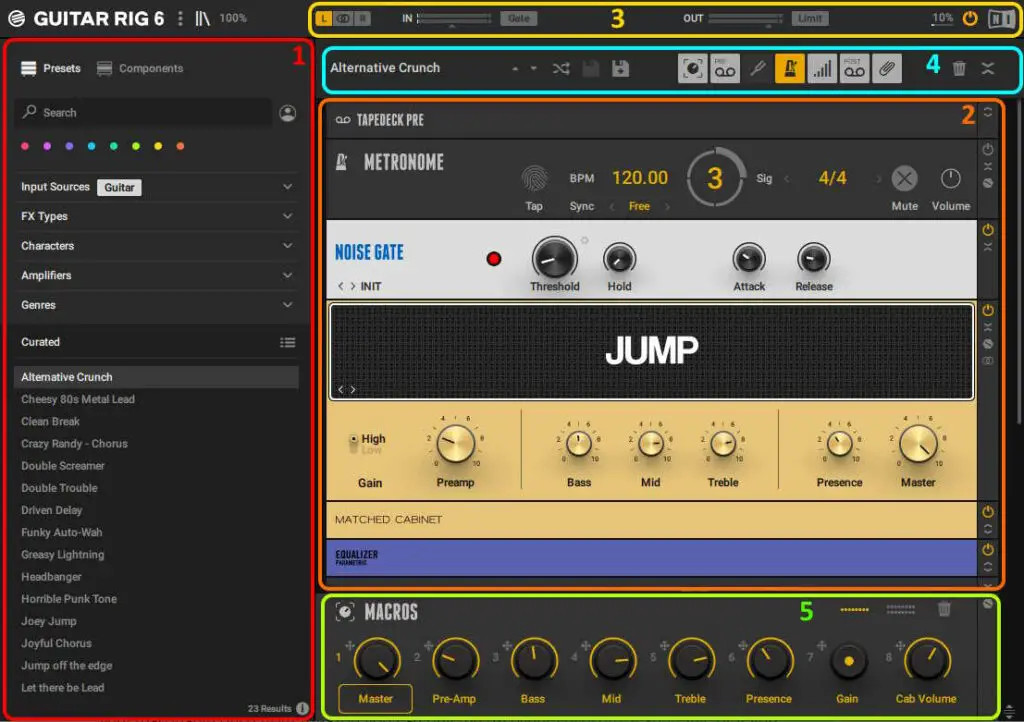Click the next metronome sync arrow
The image size is (1024, 722).
(x=667, y=206)
